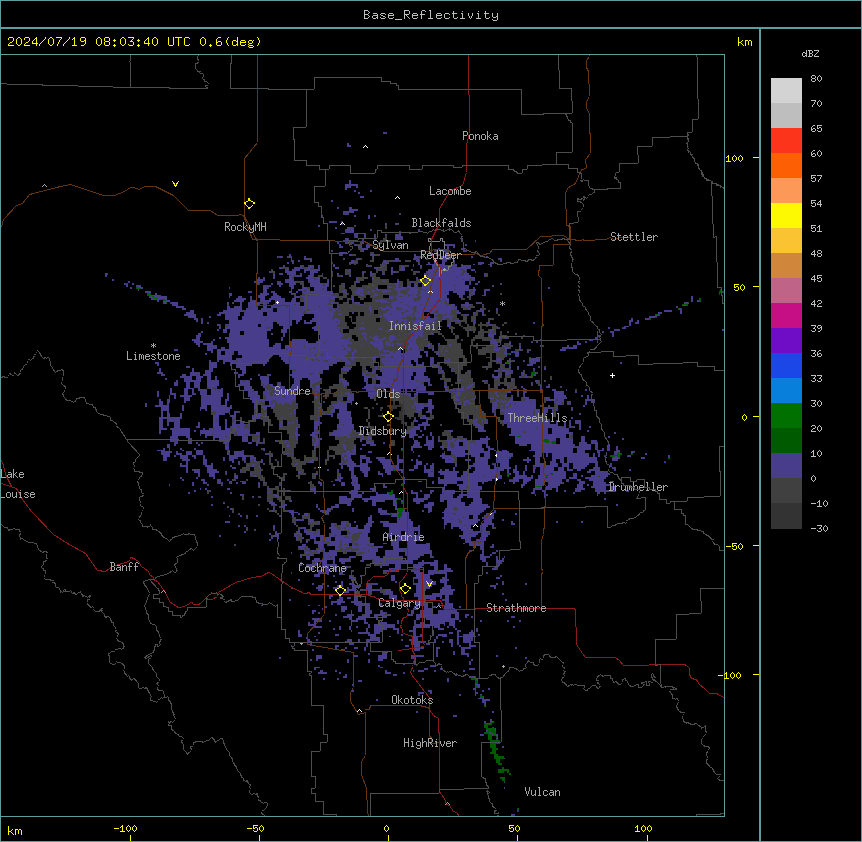862x842 pixels.
Task: Select the RedDeer city label
Action: [x=440, y=255]
